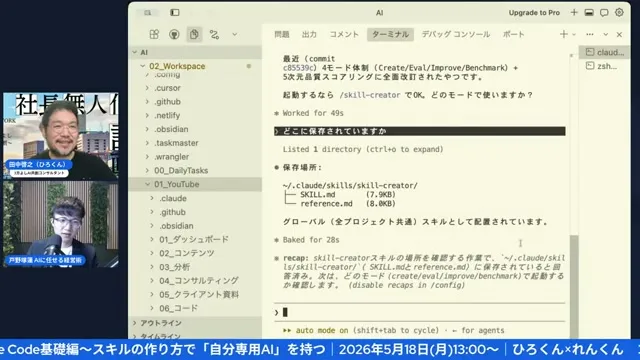
Task: Click SKILL.md in the terminal file tree
Action: 318,195
